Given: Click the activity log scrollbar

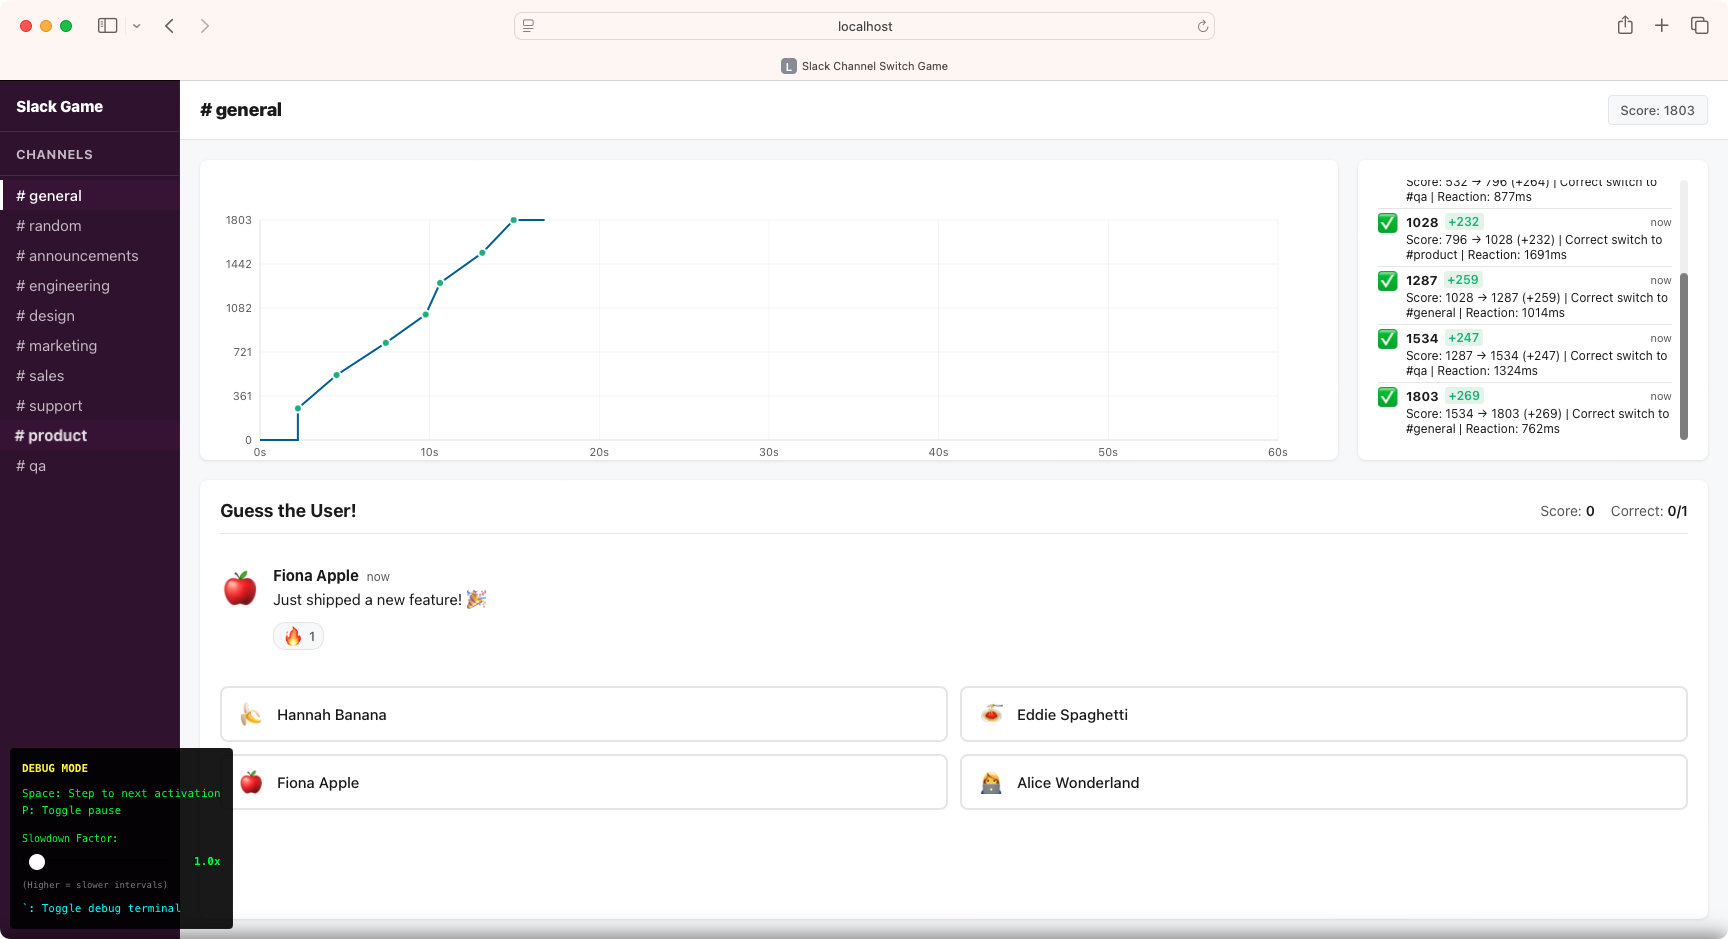Looking at the screenshot, I should pos(1683,355).
